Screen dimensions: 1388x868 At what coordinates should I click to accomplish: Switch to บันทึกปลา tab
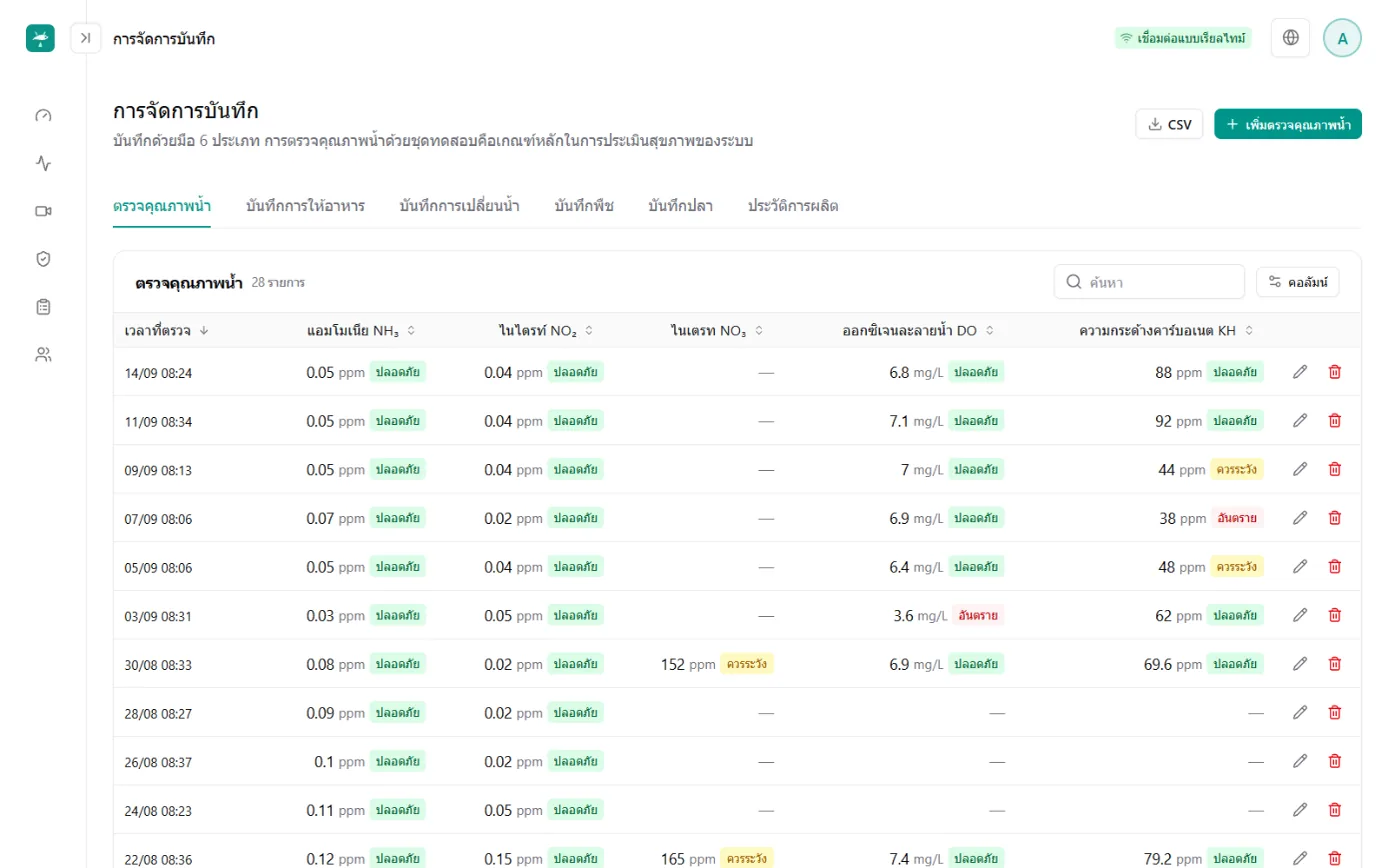(x=681, y=207)
